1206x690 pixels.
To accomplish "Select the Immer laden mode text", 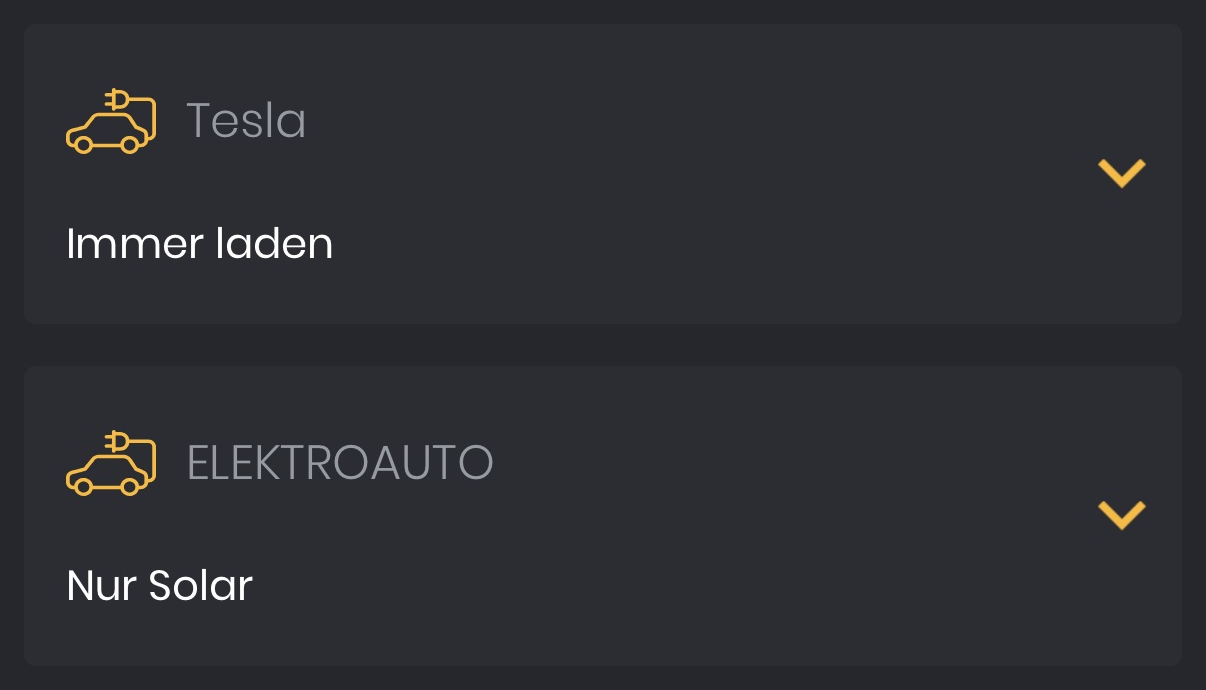I will (199, 244).
